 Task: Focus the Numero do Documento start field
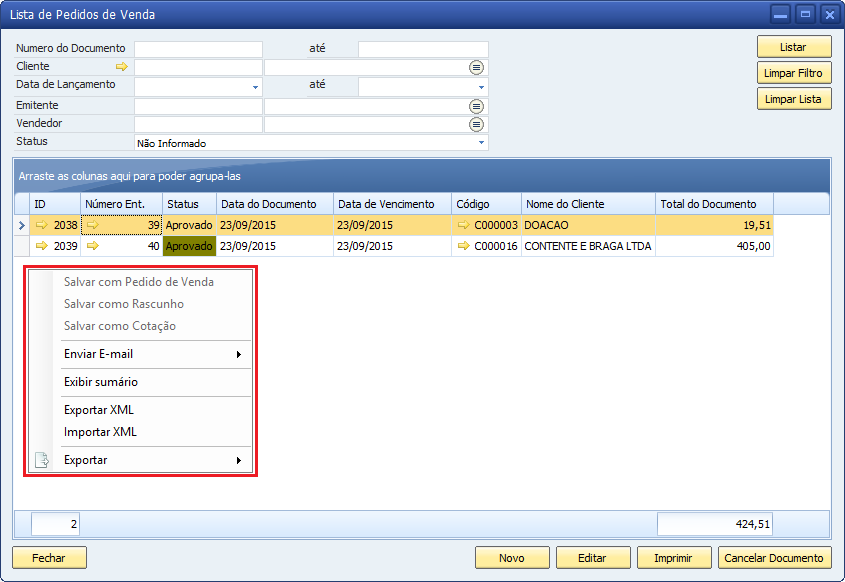(x=198, y=49)
